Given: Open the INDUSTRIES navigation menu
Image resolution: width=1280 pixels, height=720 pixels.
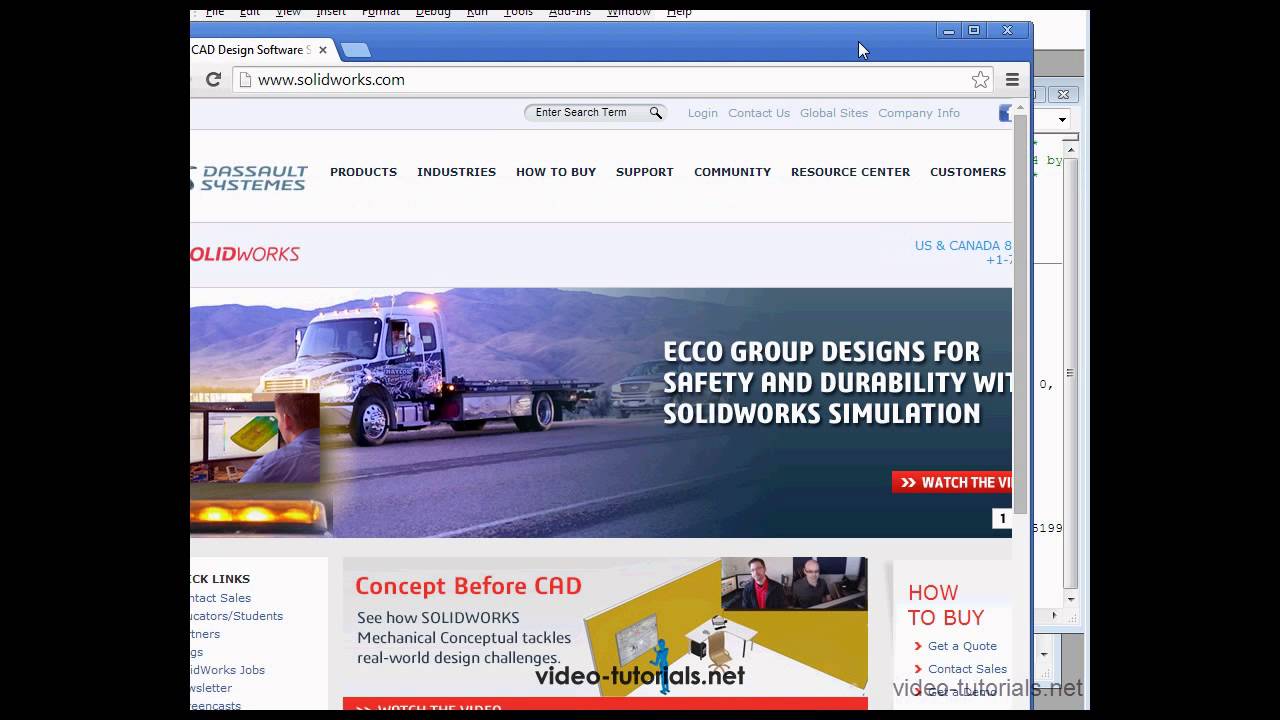Looking at the screenshot, I should pyautogui.click(x=456, y=172).
